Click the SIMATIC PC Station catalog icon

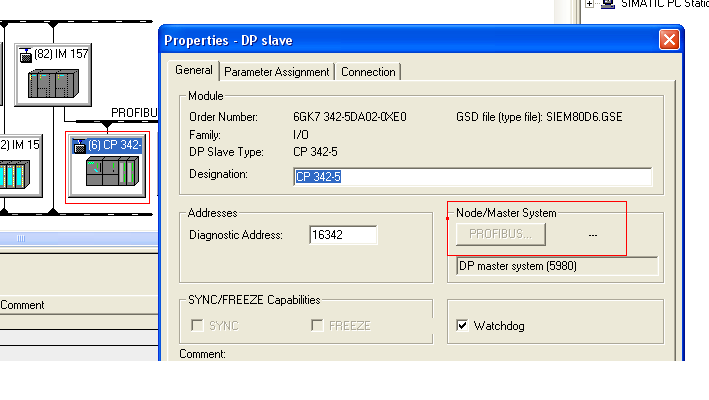tap(608, 4)
